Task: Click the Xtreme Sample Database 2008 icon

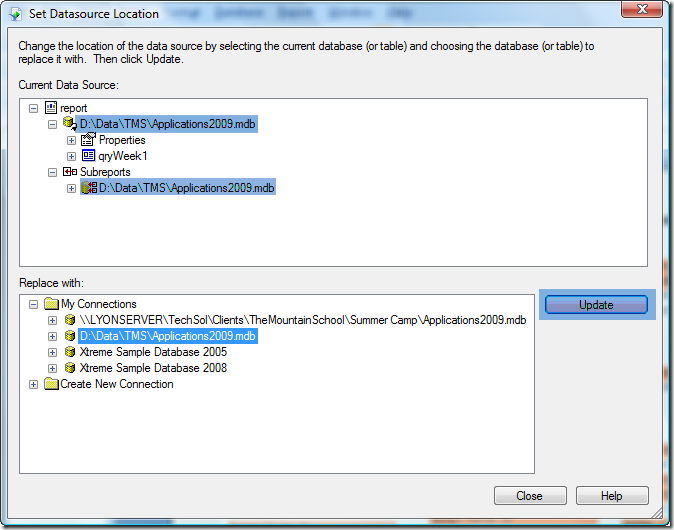Action: point(70,368)
